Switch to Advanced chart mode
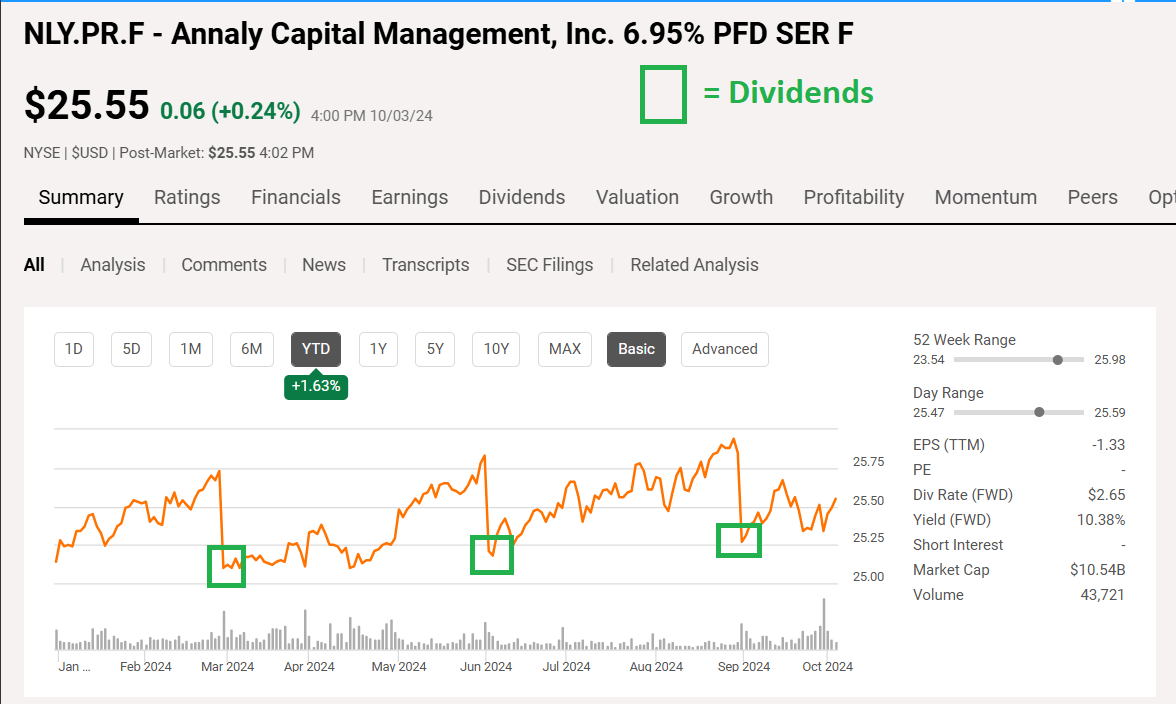 pos(724,349)
